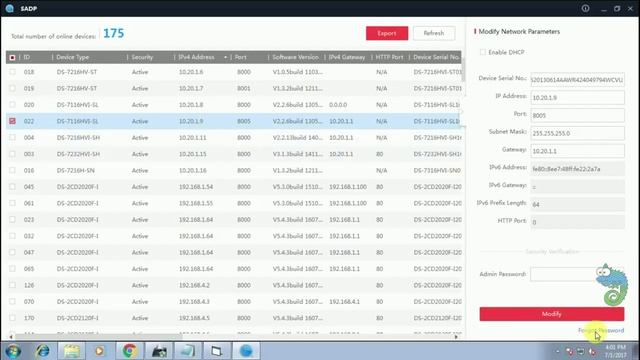Click the horizontal scrollbar under device table
Viewport: 640px width, 360px height.
coord(98,337)
